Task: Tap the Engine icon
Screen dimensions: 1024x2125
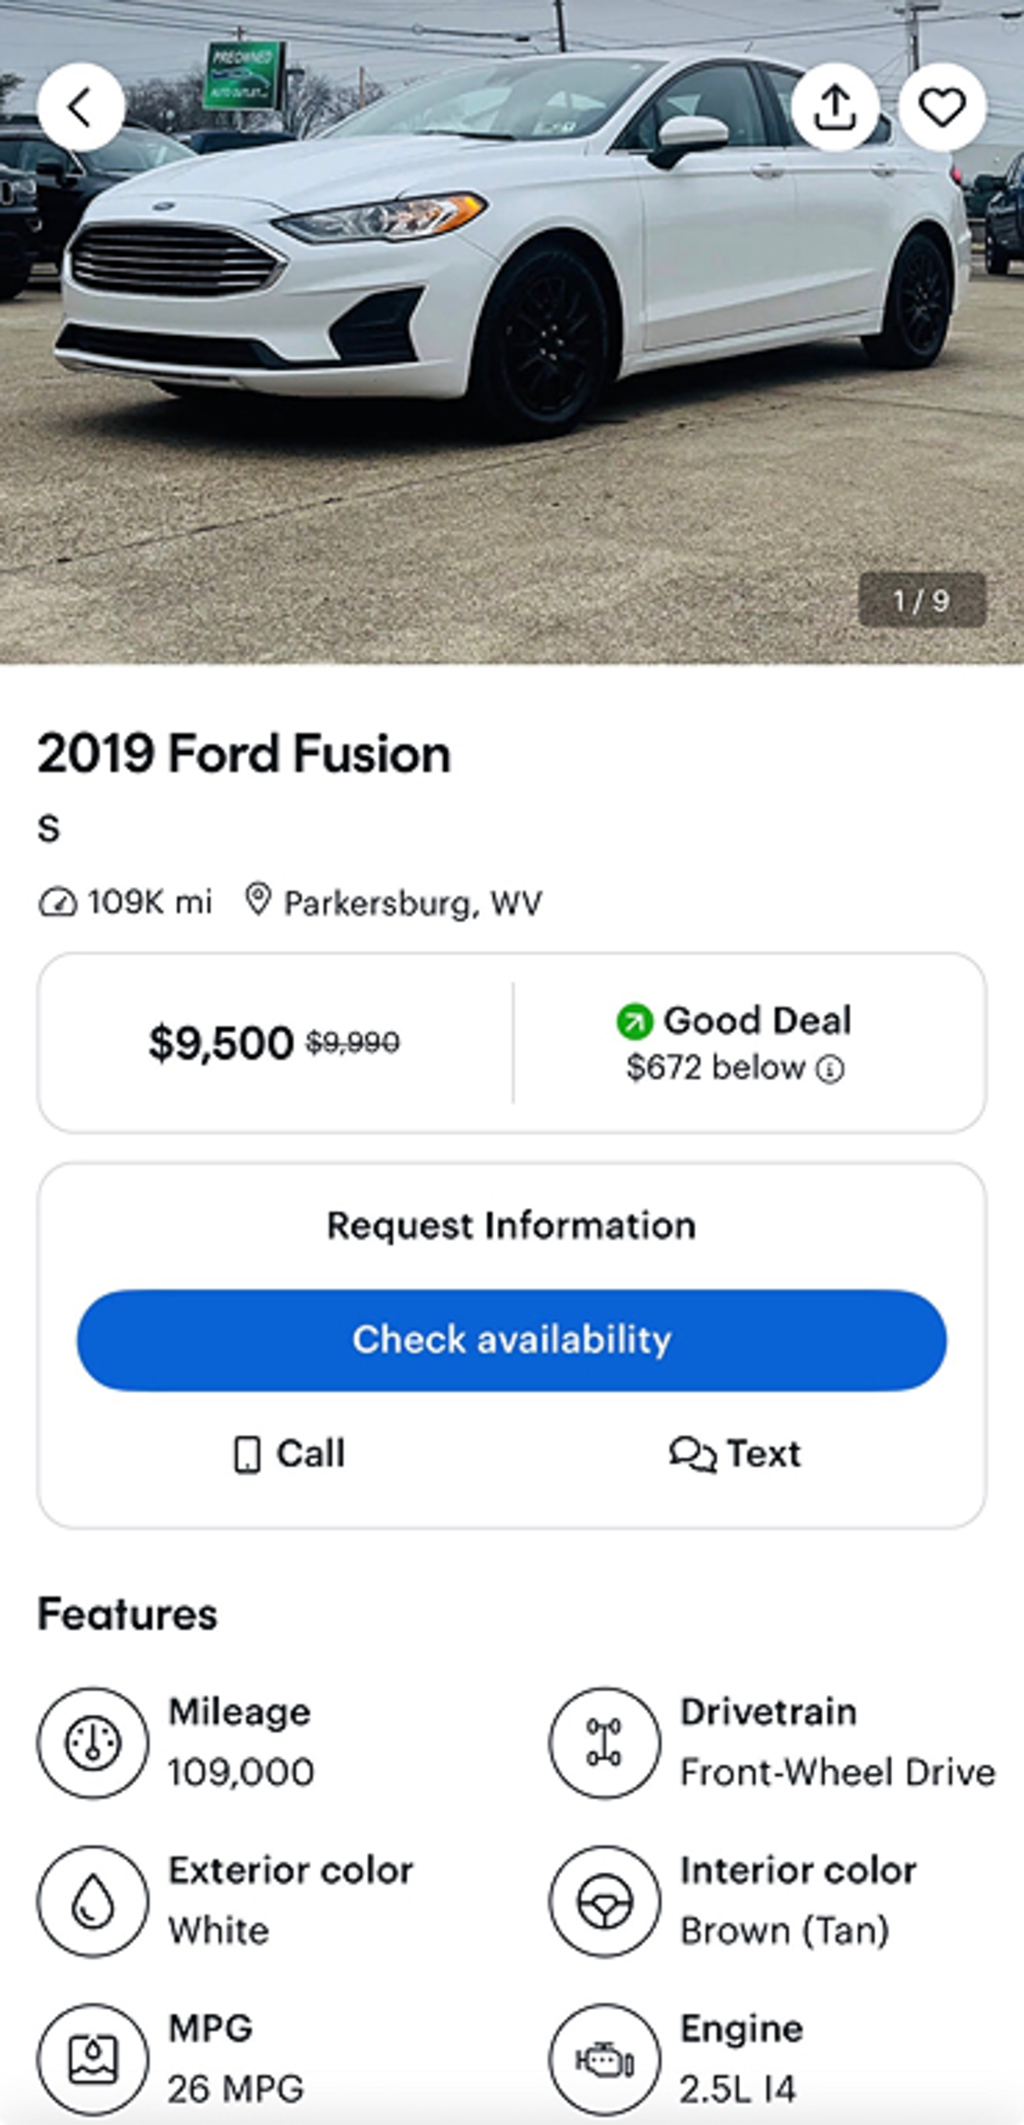Action: click(604, 2058)
